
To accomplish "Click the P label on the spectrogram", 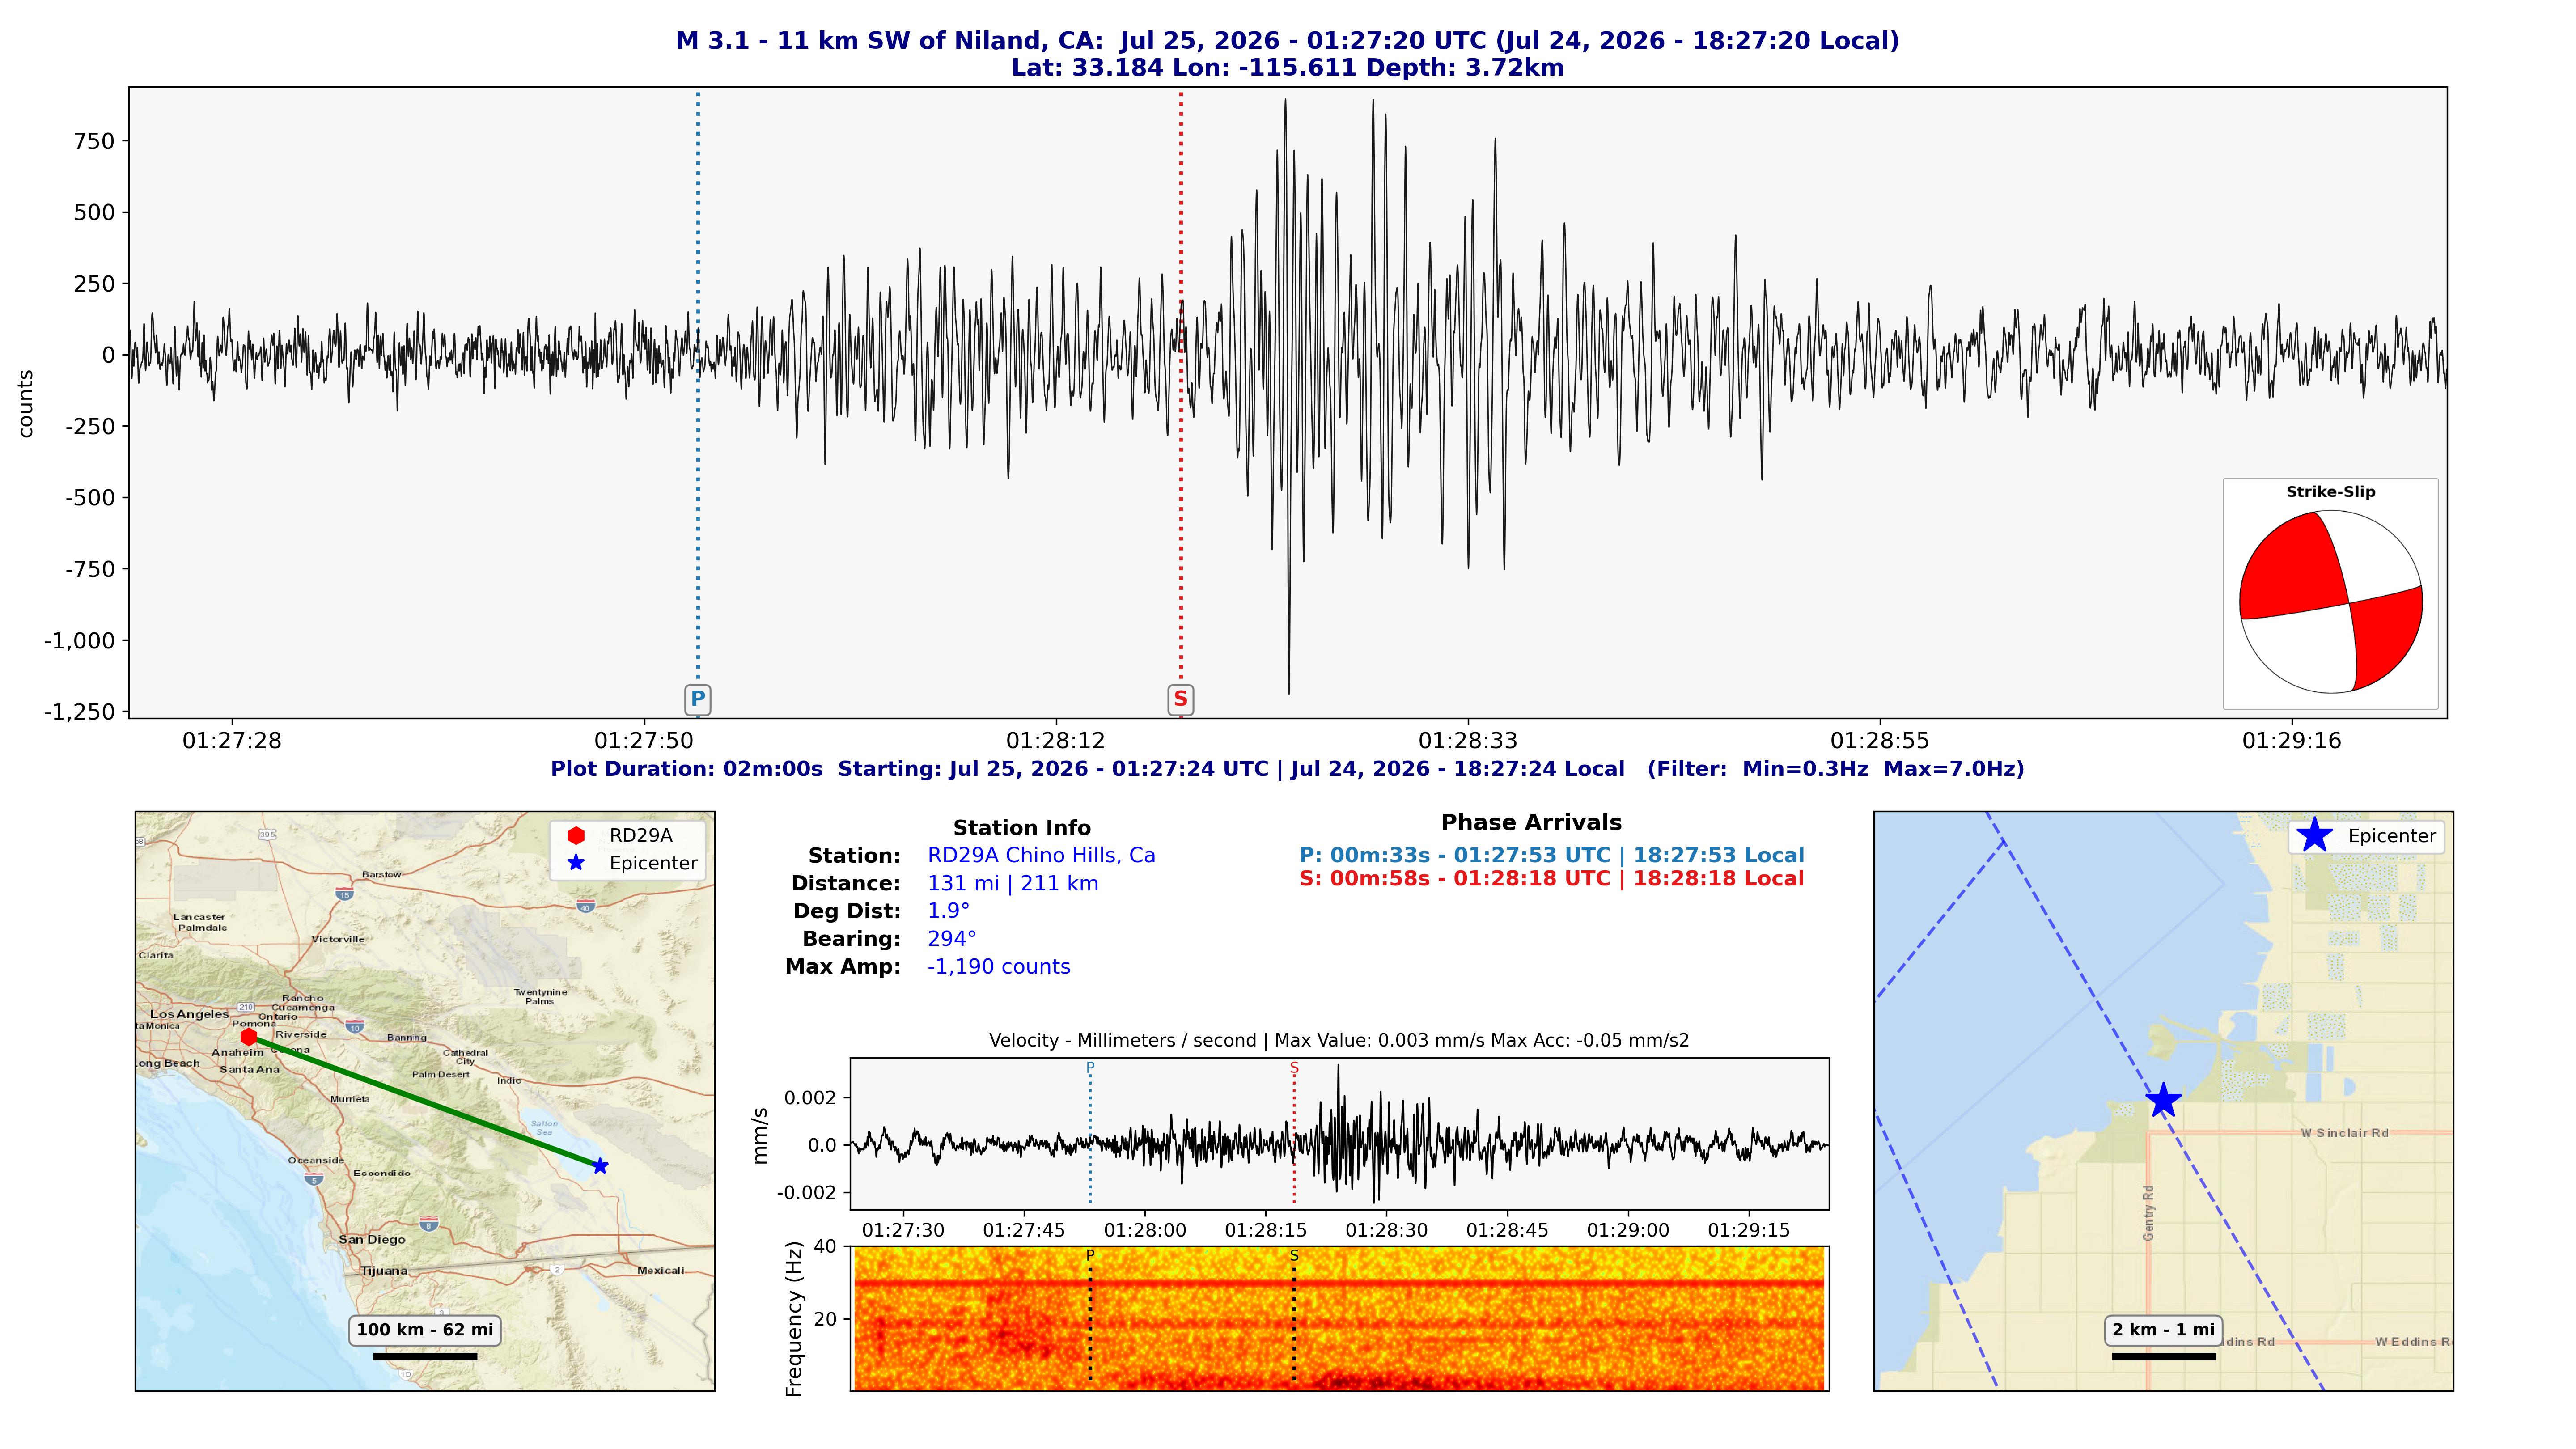I will pyautogui.click(x=1090, y=1255).
